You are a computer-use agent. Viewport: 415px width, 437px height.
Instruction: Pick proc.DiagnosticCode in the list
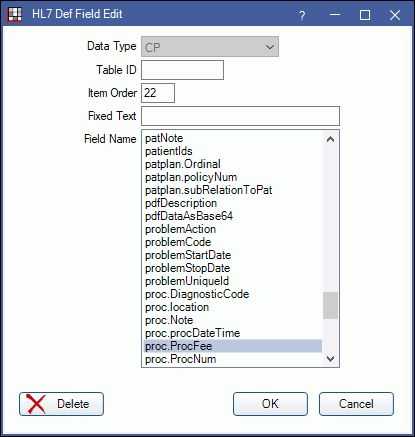[233, 294]
